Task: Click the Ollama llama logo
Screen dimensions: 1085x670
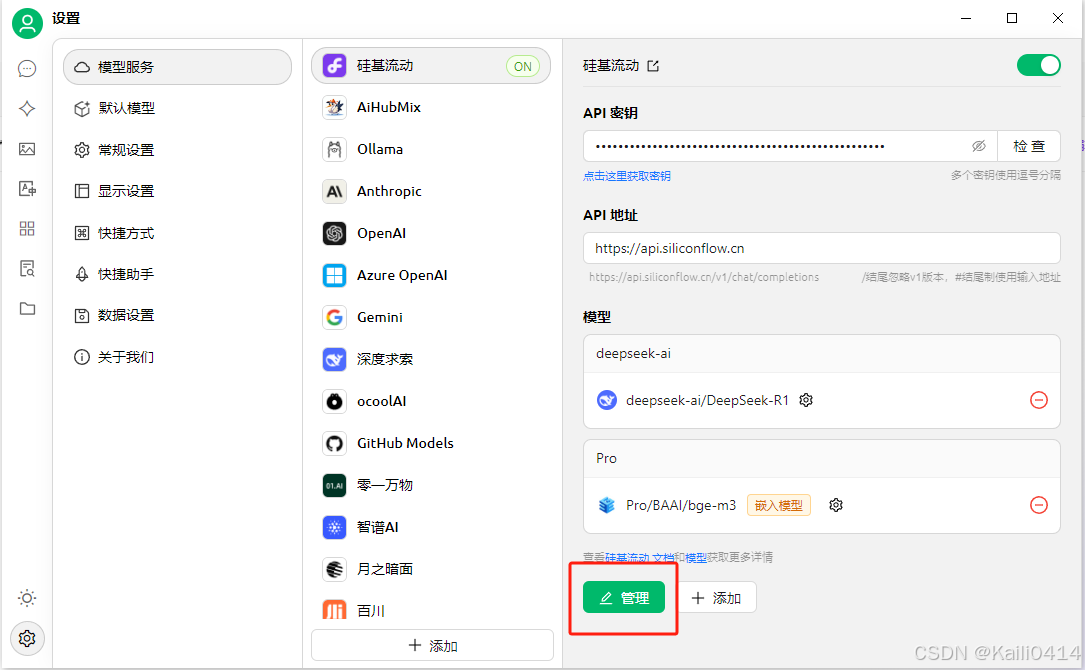Action: click(x=334, y=149)
